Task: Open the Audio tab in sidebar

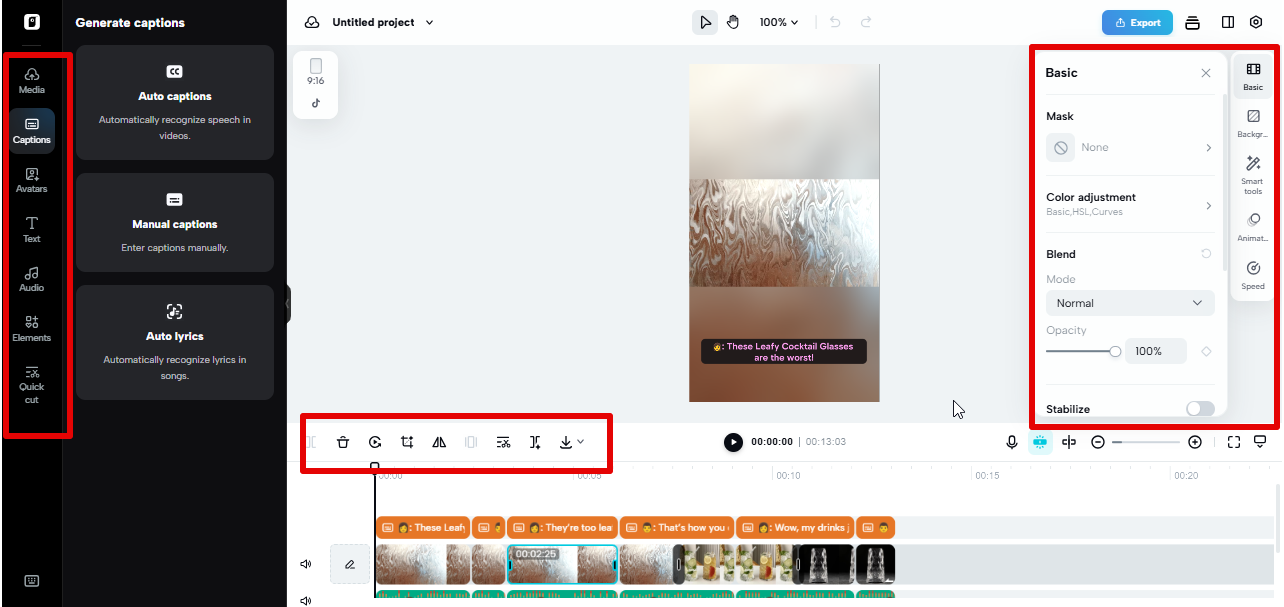Action: [x=32, y=278]
